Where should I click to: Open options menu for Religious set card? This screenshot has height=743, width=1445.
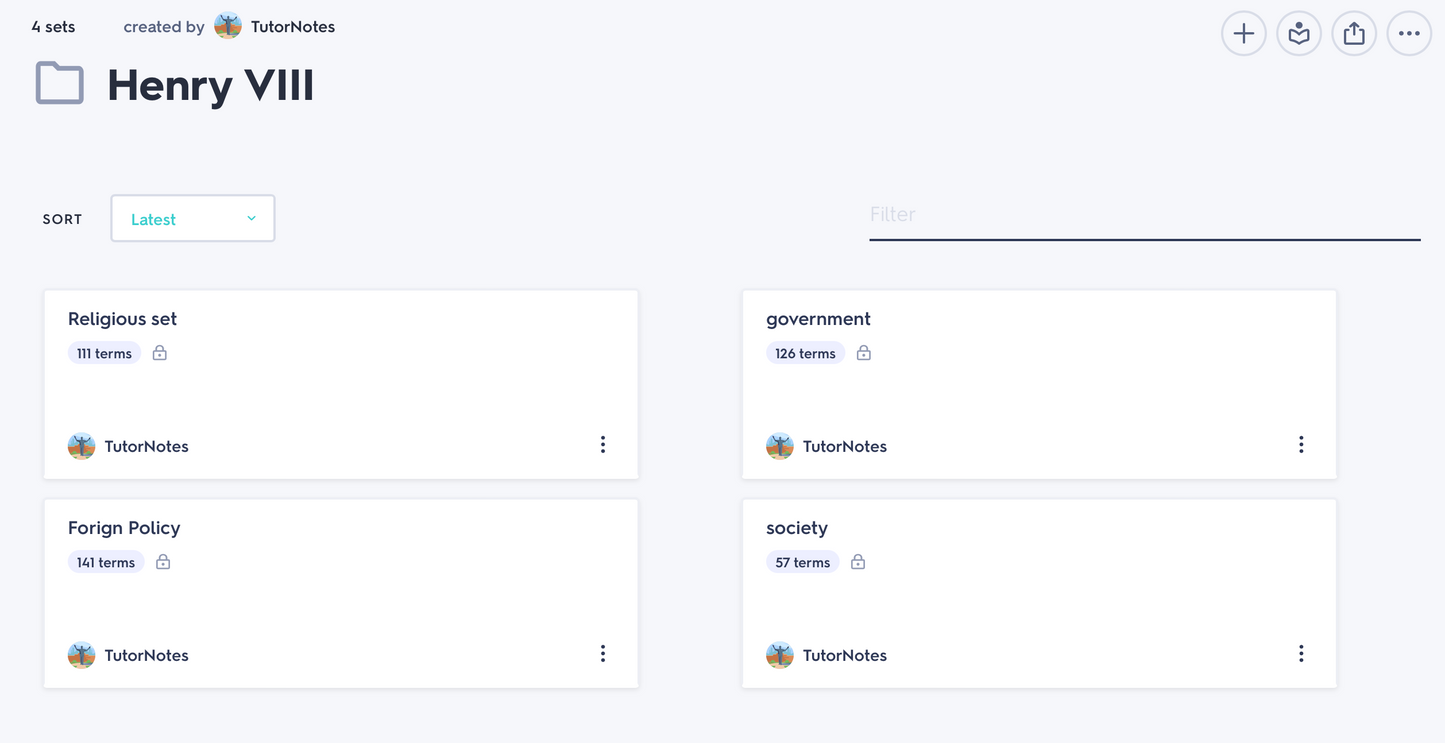[603, 445]
